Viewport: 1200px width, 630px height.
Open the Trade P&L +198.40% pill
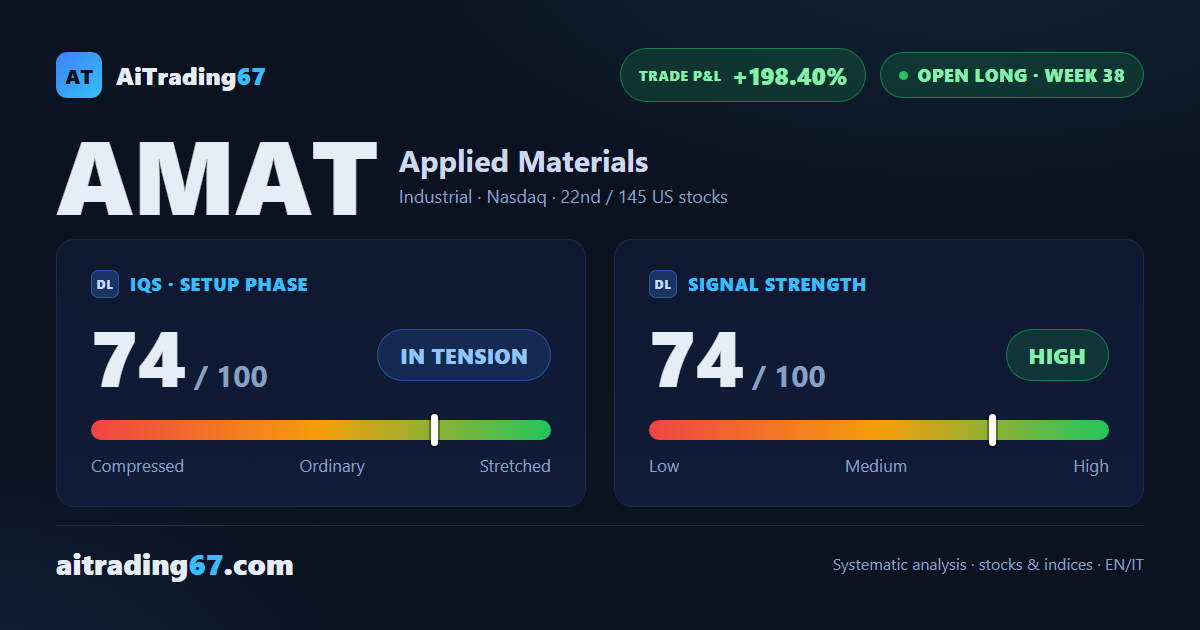tap(743, 75)
